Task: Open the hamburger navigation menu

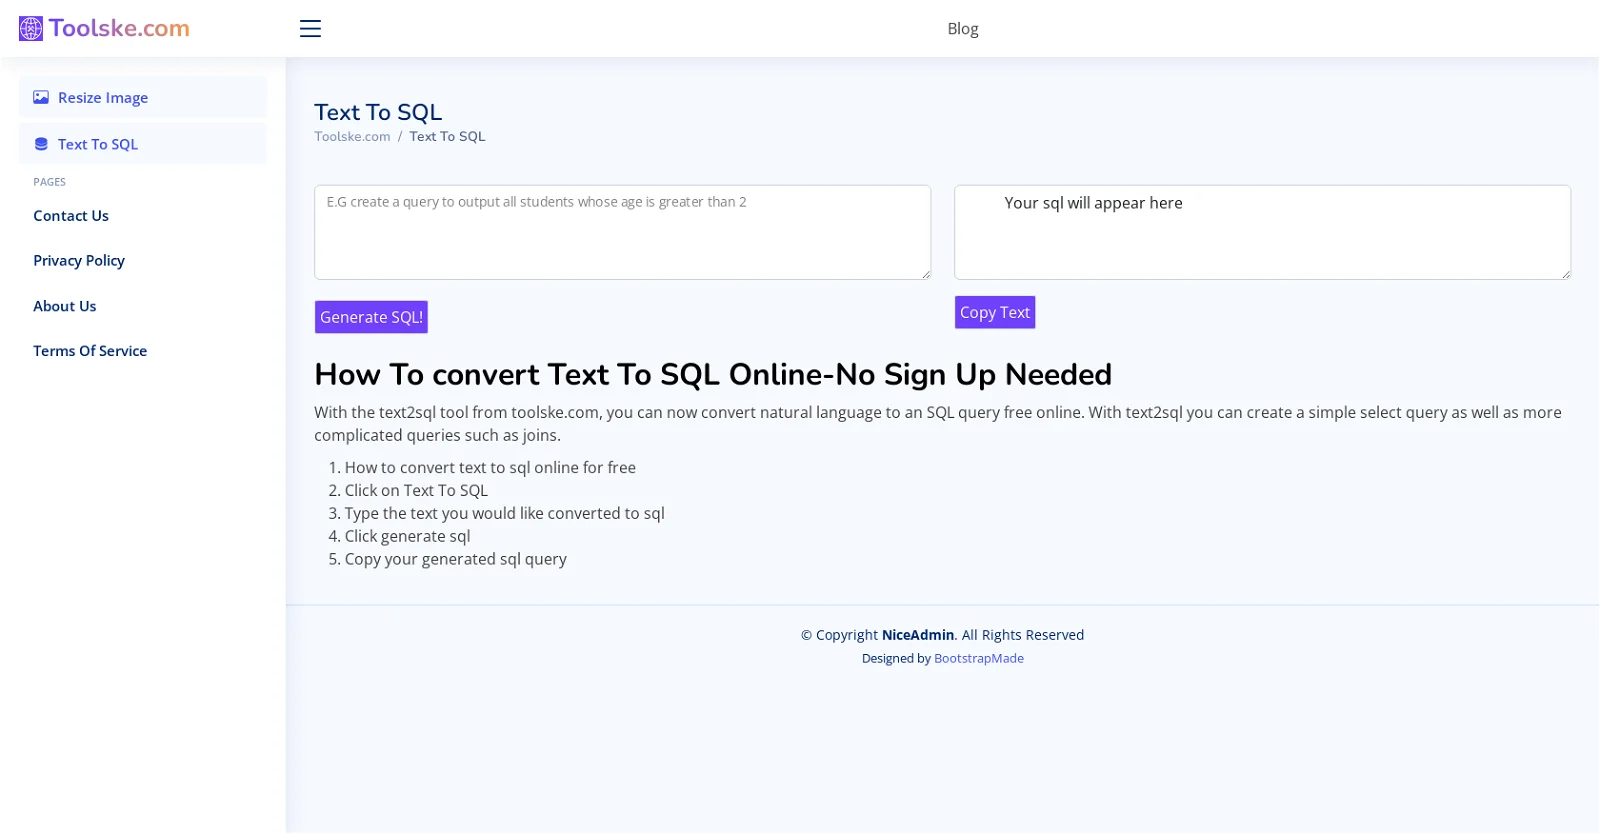Action: click(310, 28)
